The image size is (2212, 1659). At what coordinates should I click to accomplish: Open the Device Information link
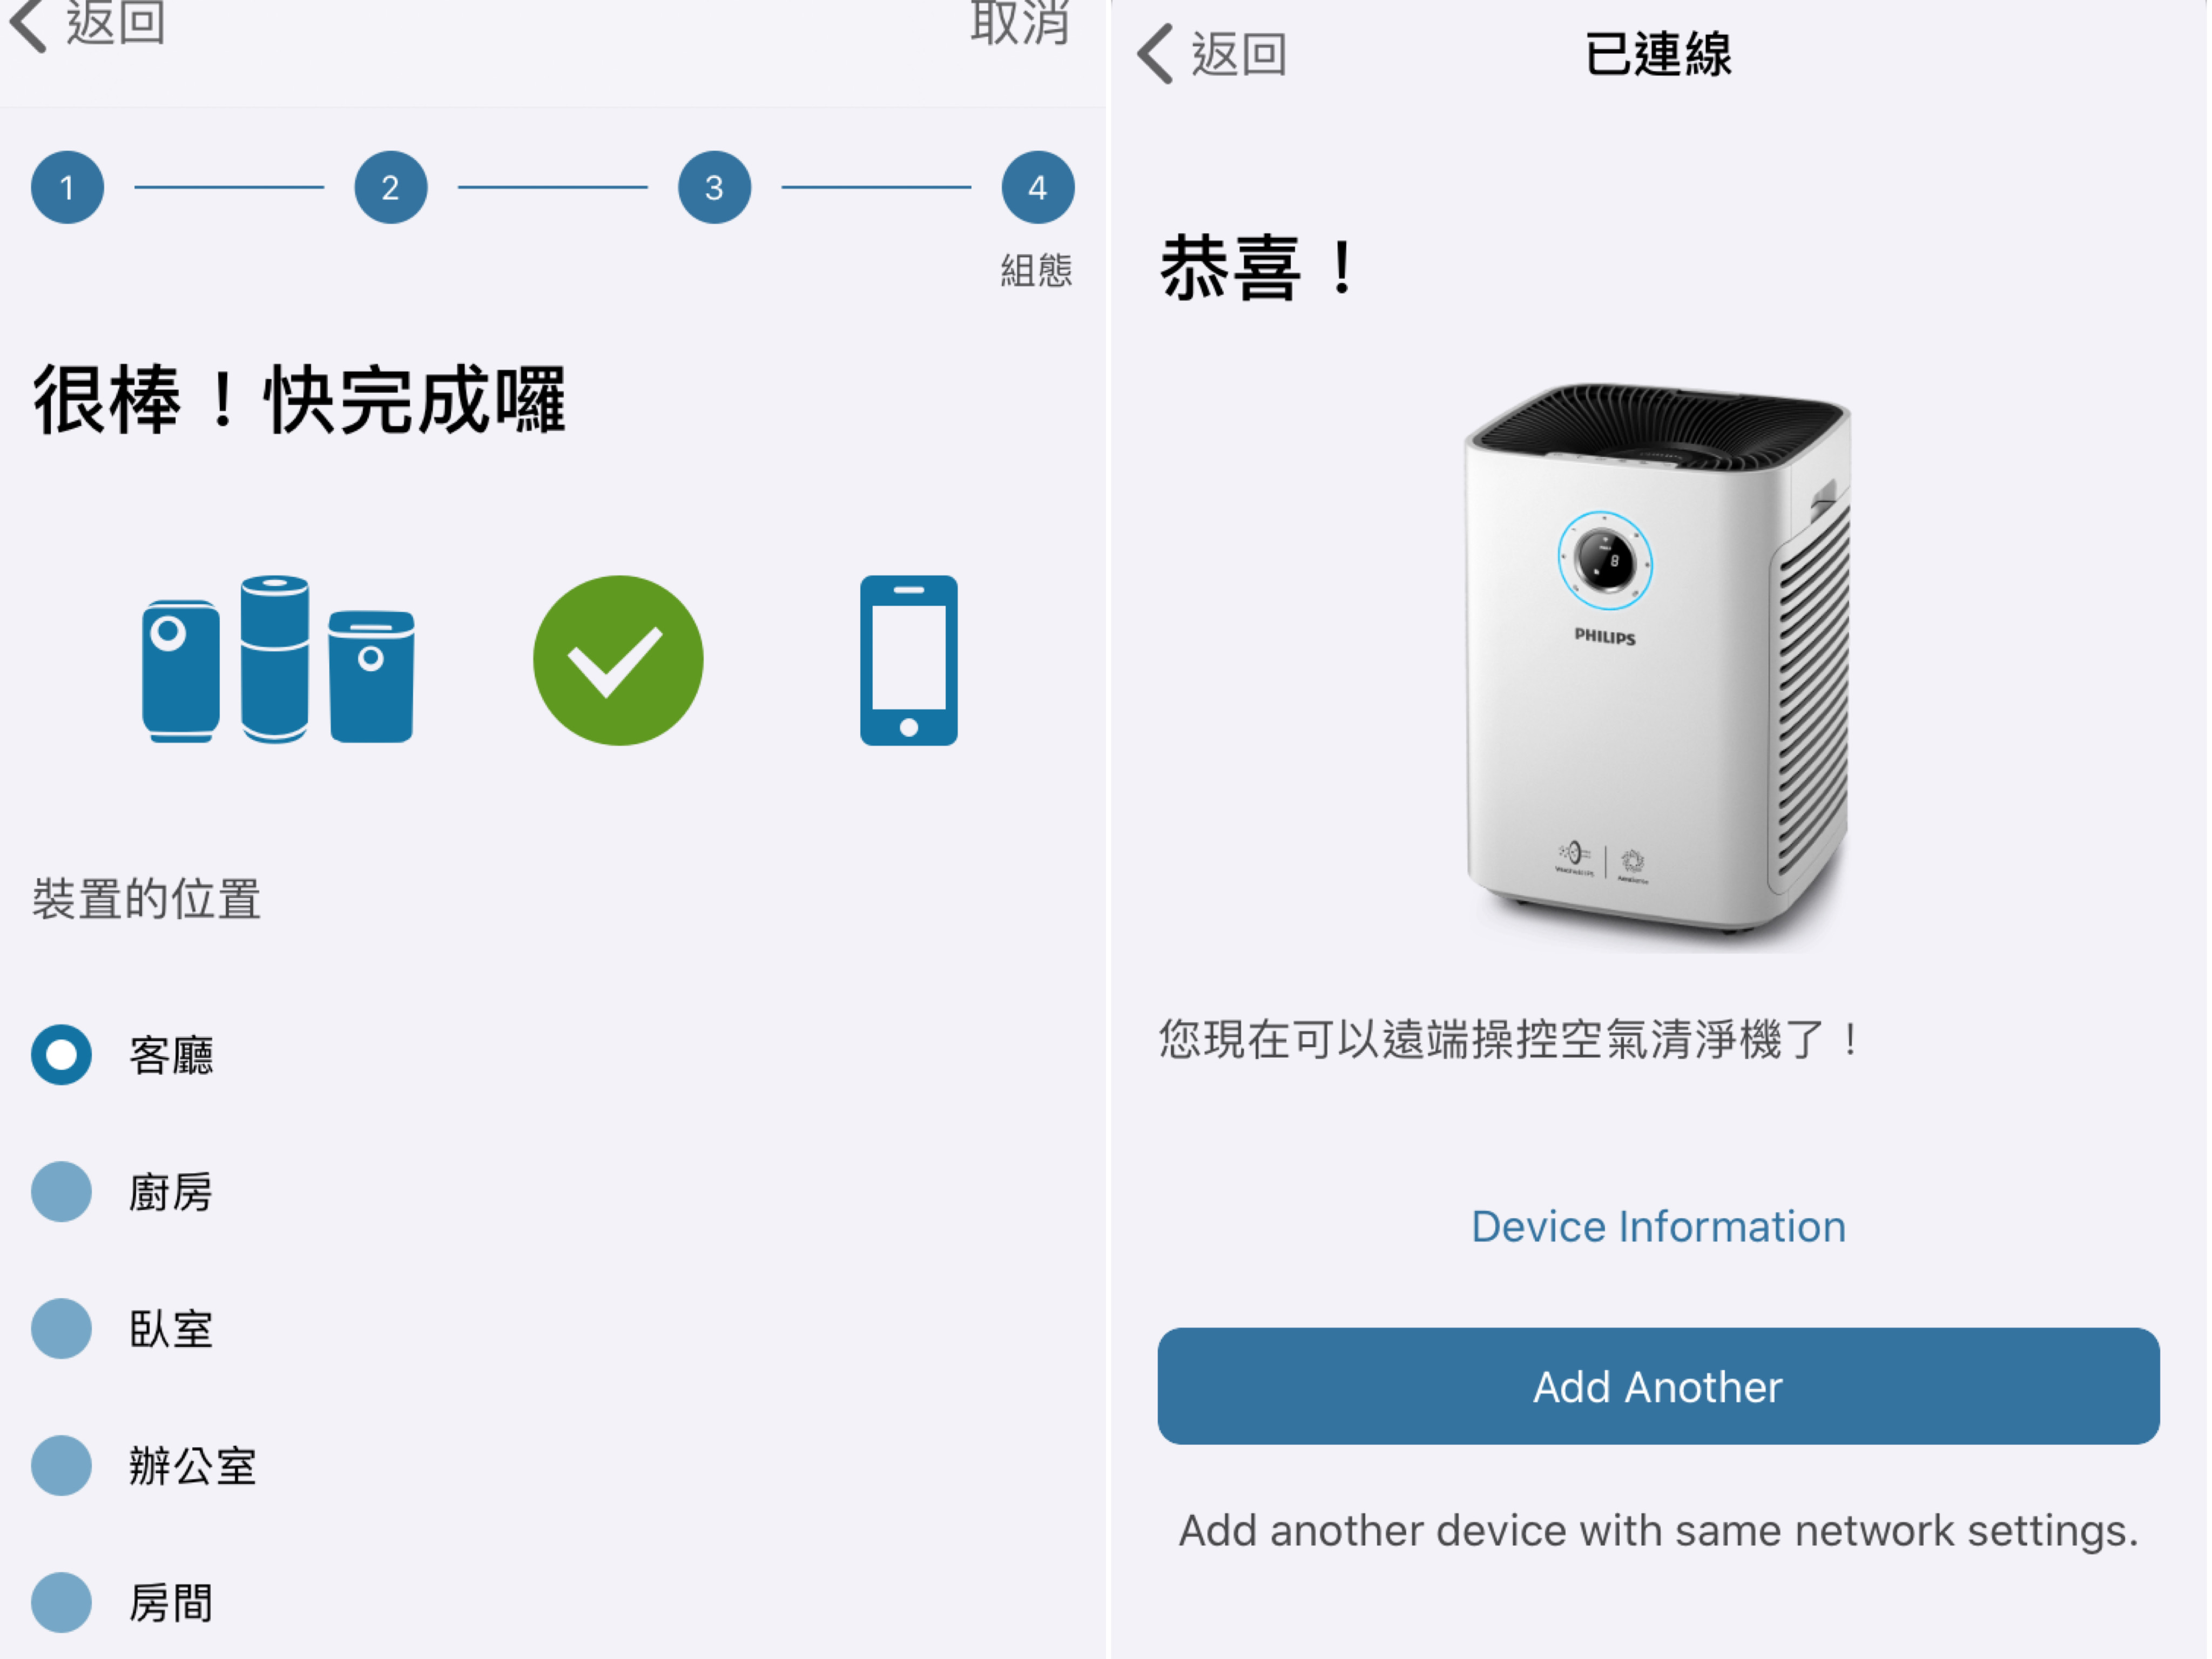[1658, 1227]
